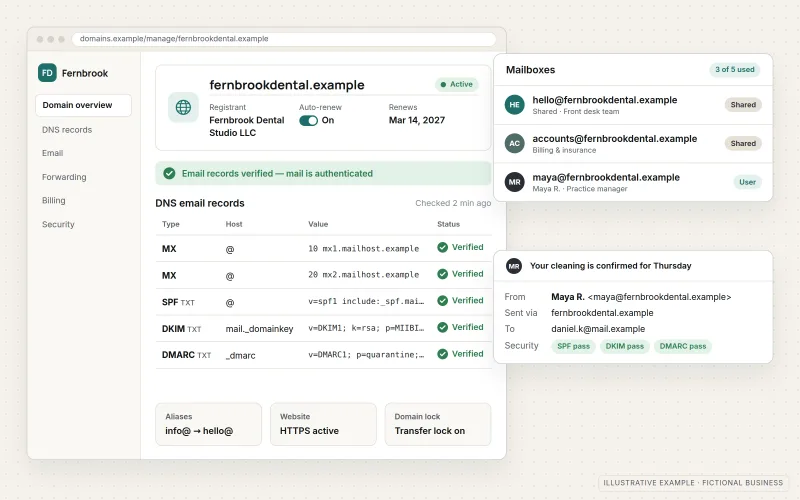Click the DMARC TXT type cell
Screen dimensions: 800x500
pos(186,355)
